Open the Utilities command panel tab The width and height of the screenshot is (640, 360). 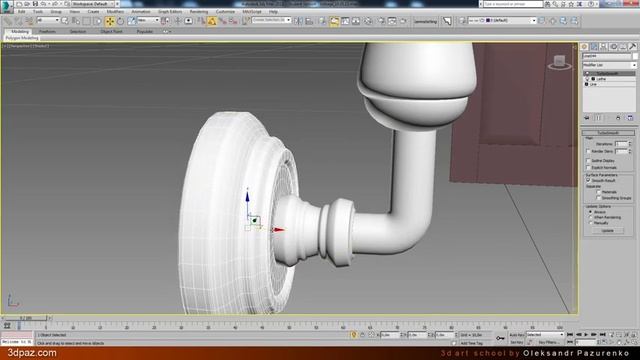coord(633,47)
